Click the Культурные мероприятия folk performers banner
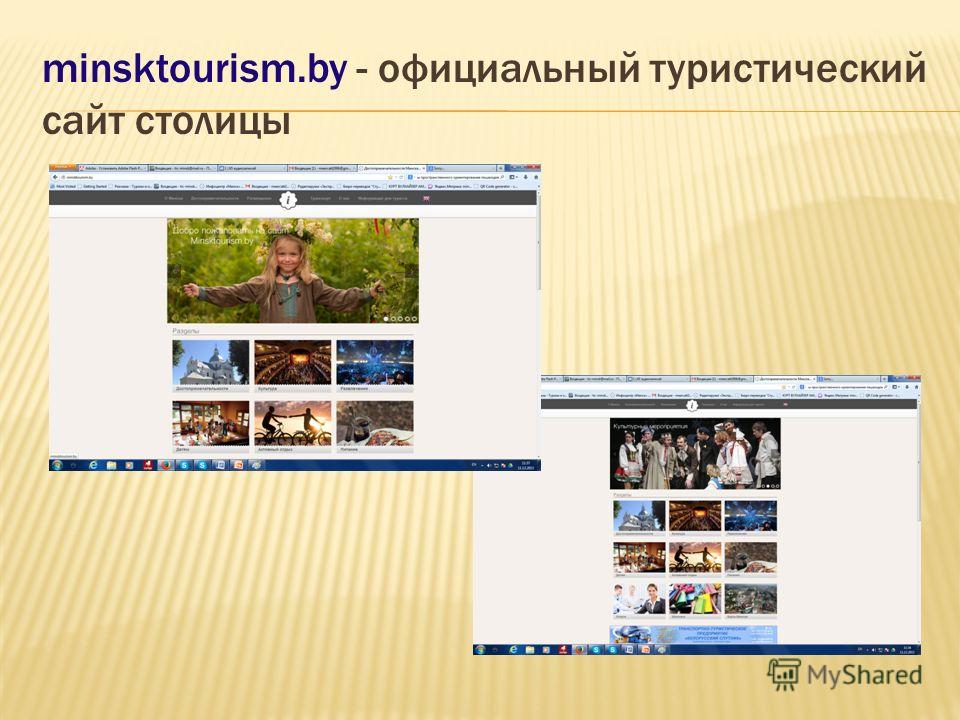The width and height of the screenshot is (960, 720). click(x=695, y=453)
